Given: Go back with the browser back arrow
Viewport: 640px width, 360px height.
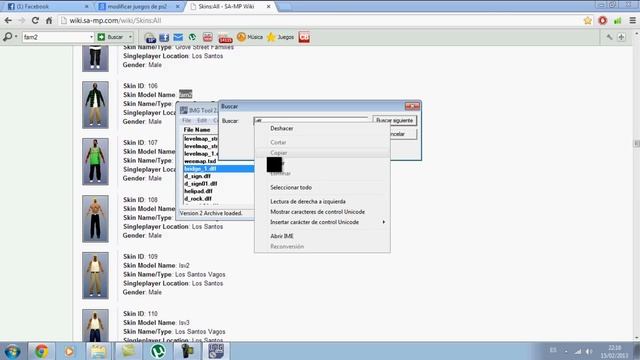Looking at the screenshot, I should [8, 20].
